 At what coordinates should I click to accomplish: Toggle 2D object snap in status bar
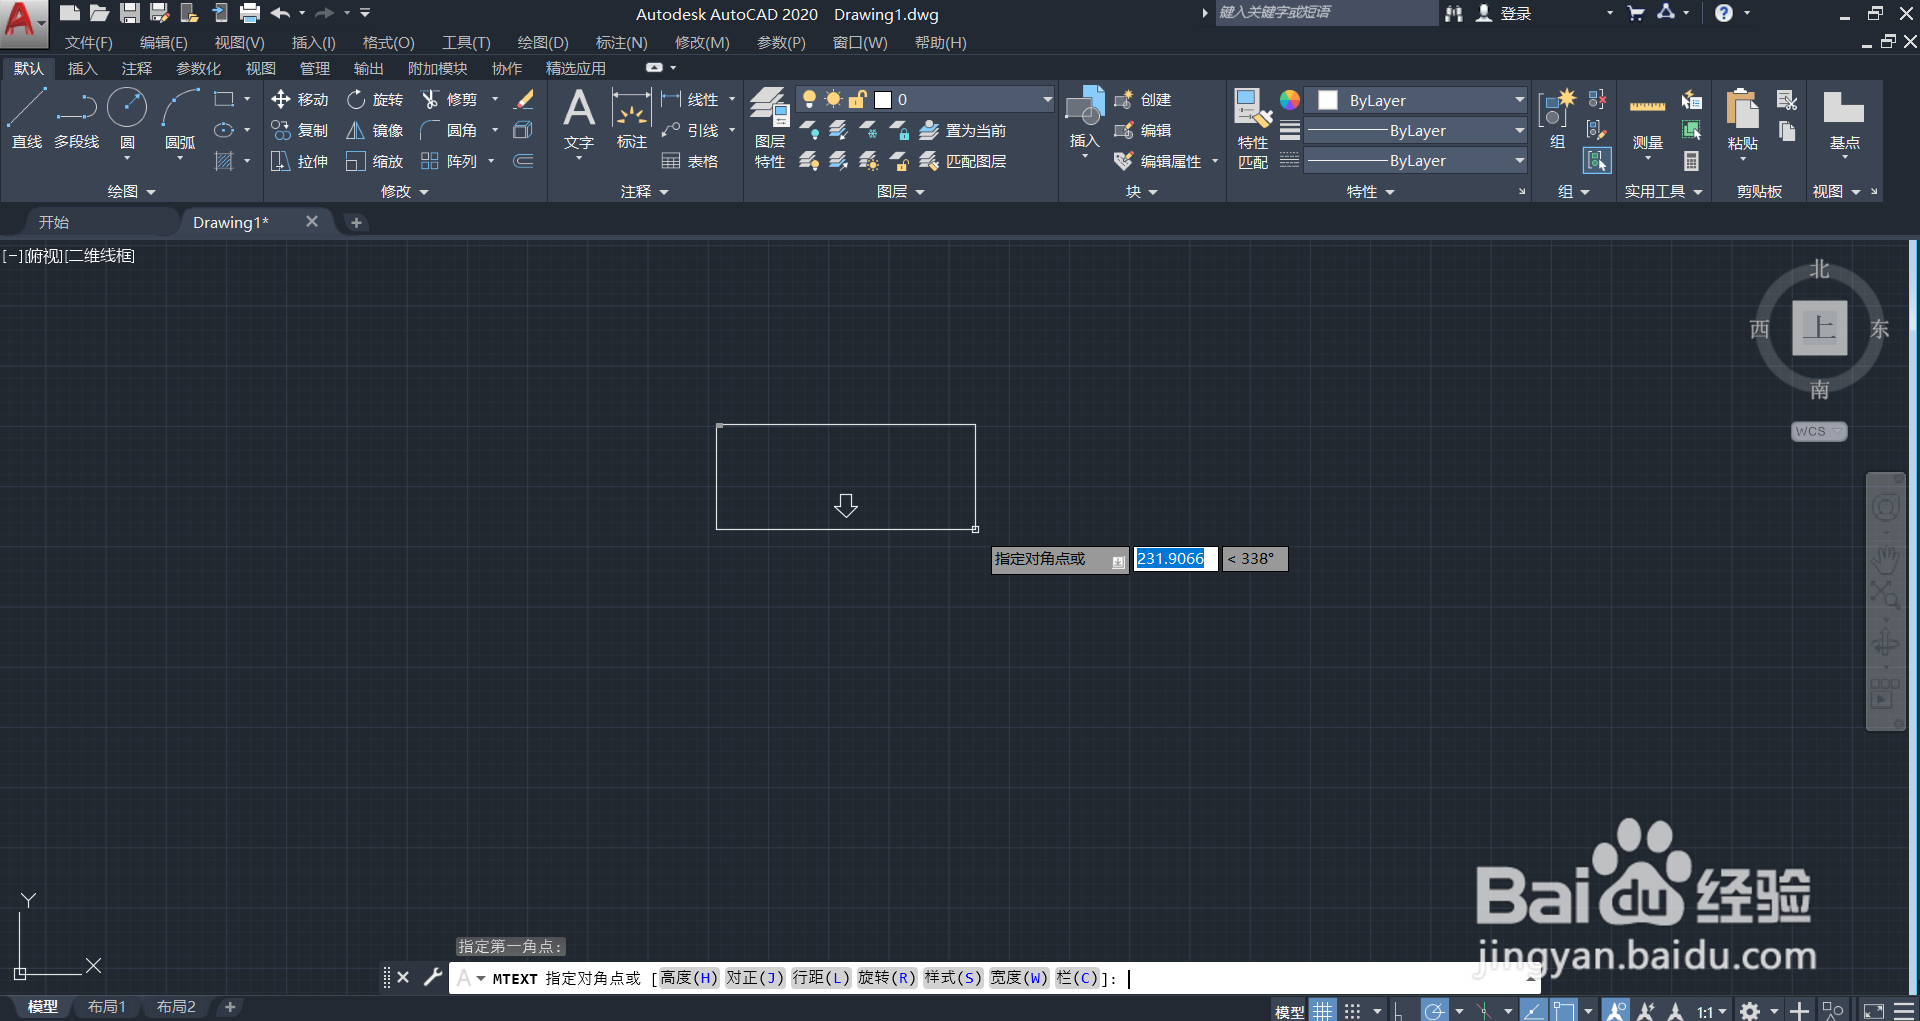click(1563, 1011)
